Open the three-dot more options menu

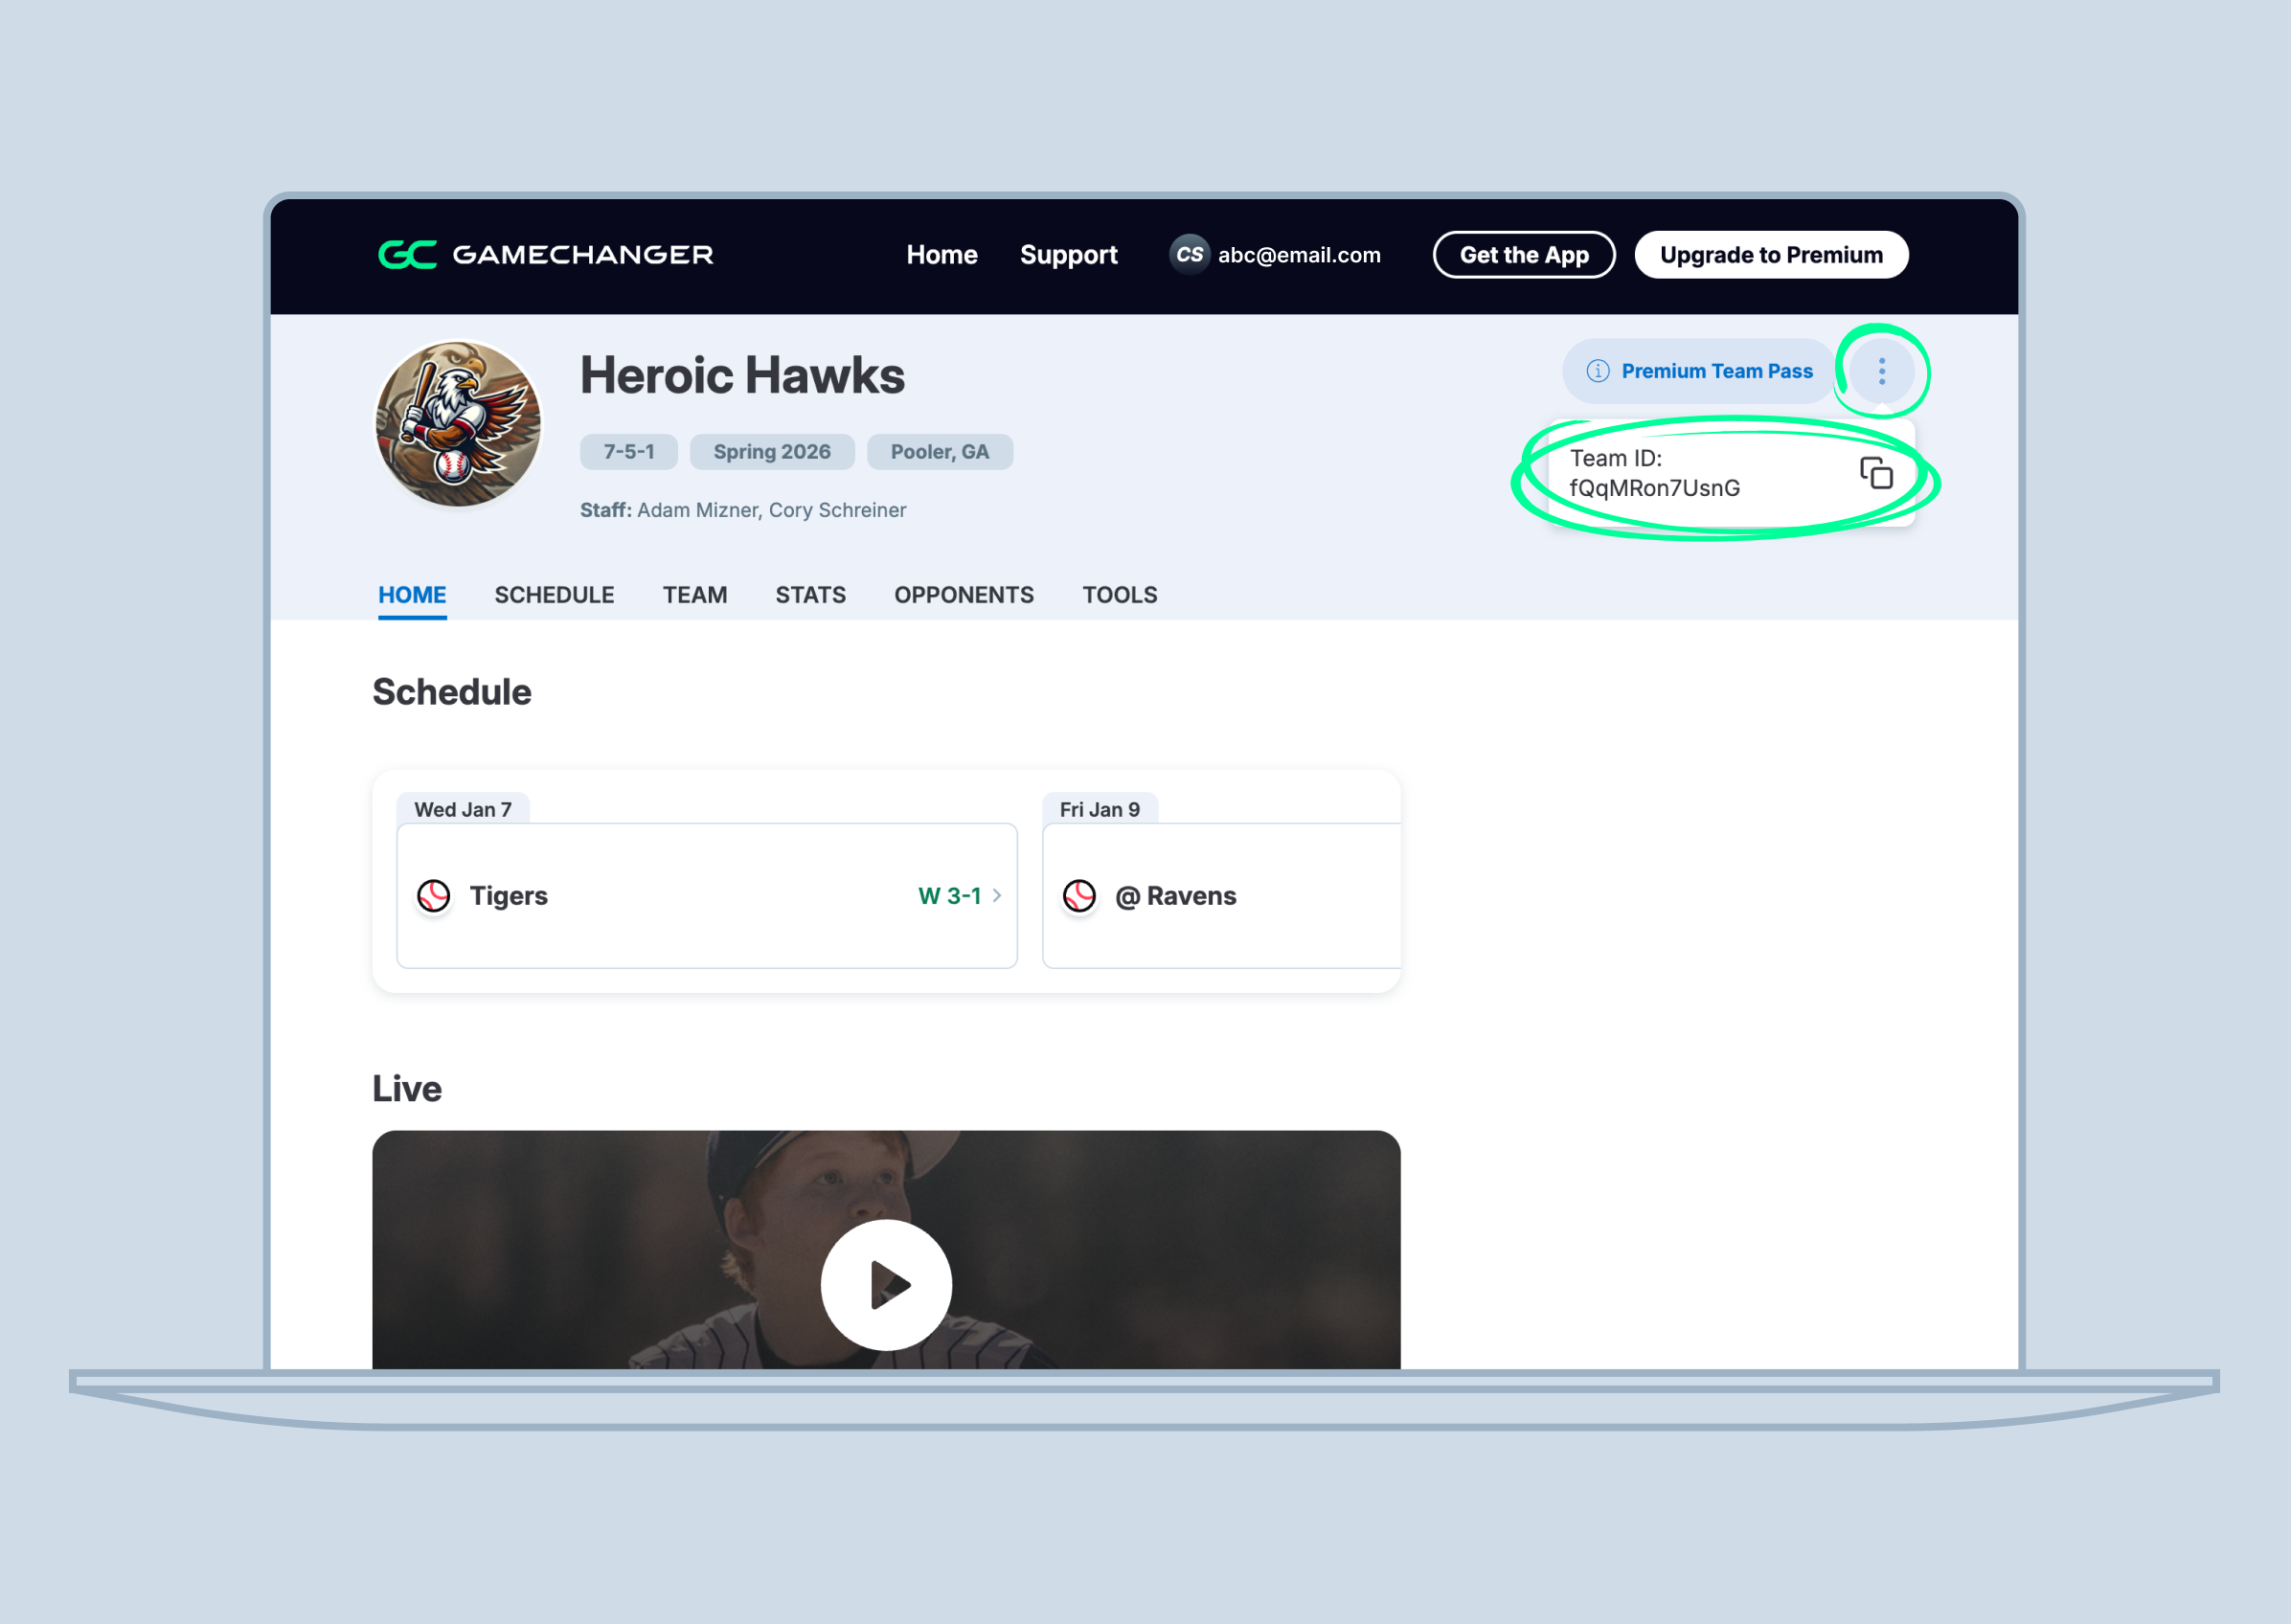[x=1881, y=372]
